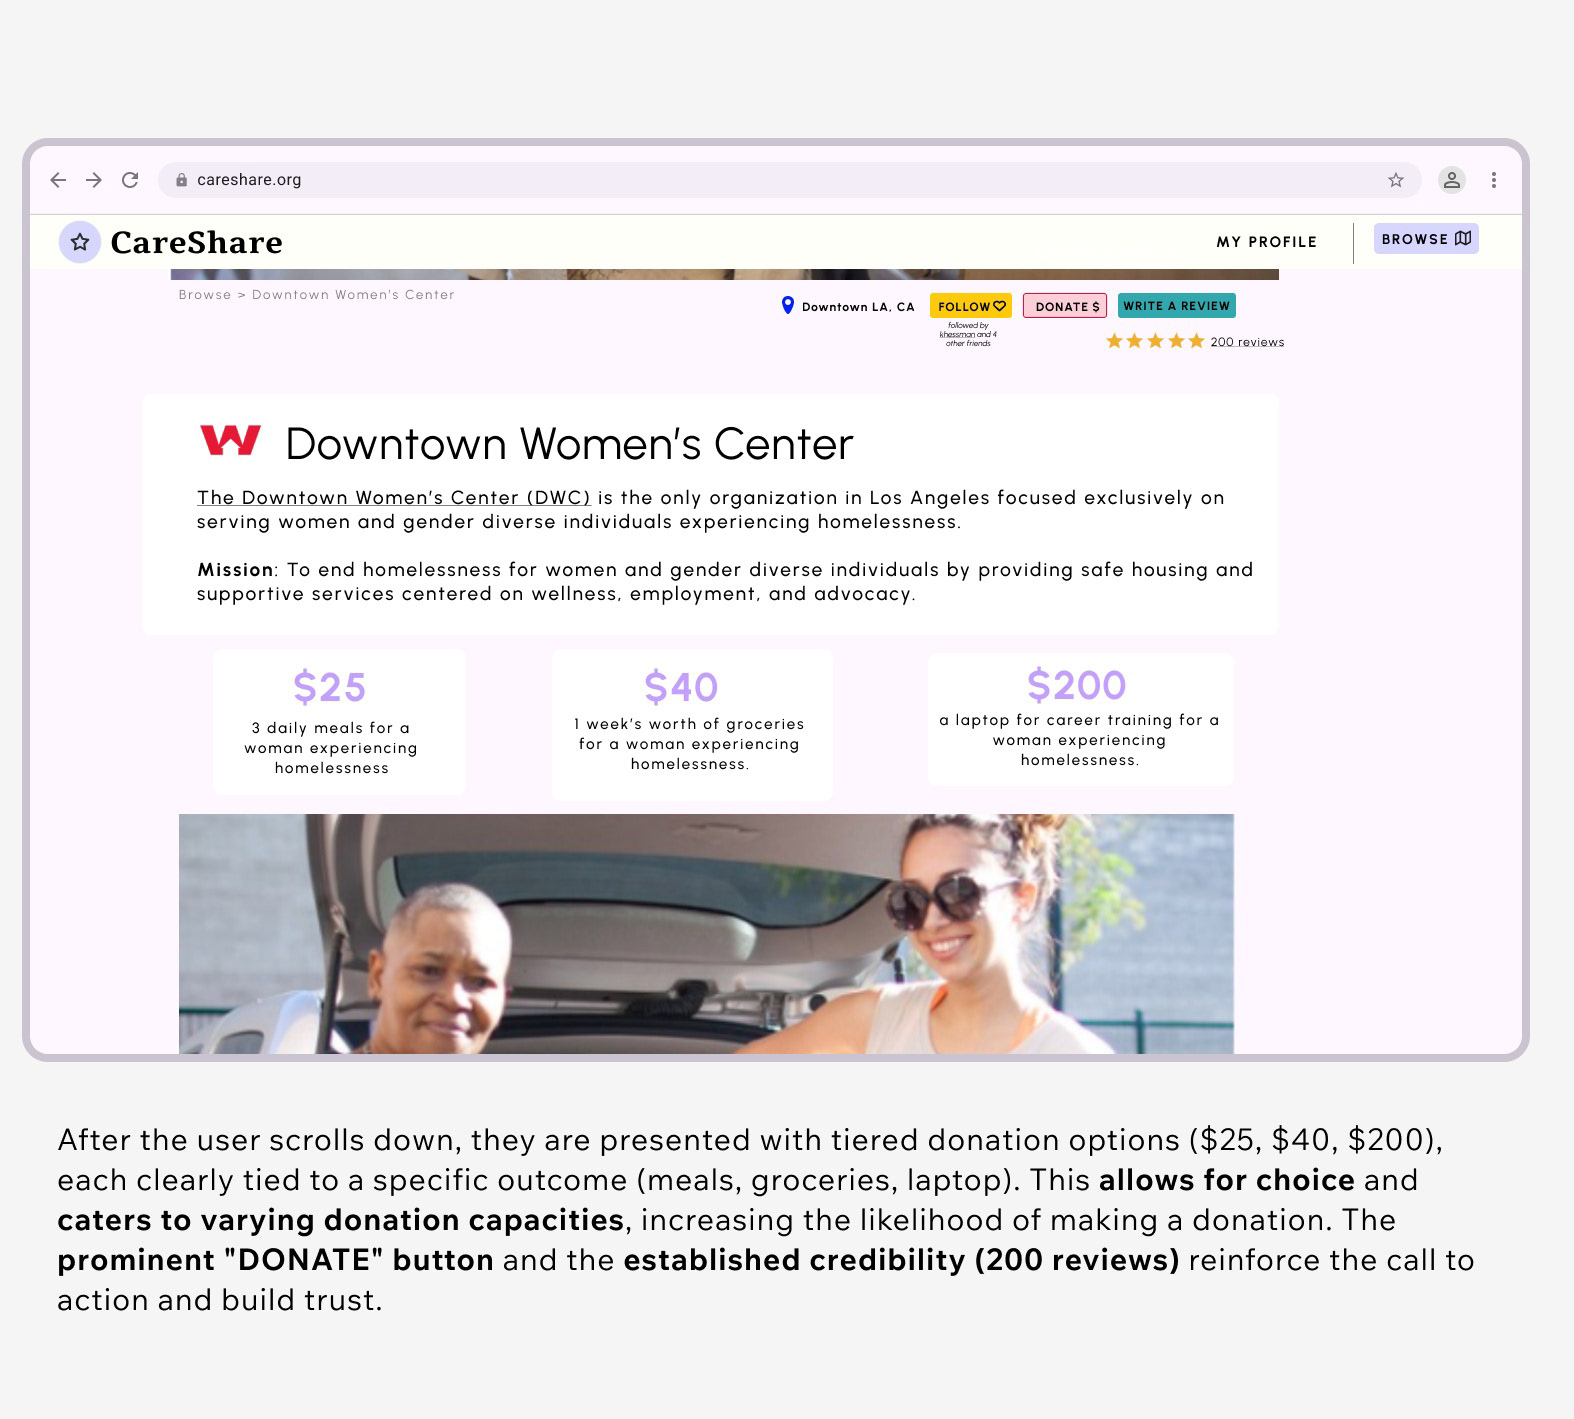The image size is (1574, 1419).
Task: Click the five-star rating icons
Action: (1155, 341)
